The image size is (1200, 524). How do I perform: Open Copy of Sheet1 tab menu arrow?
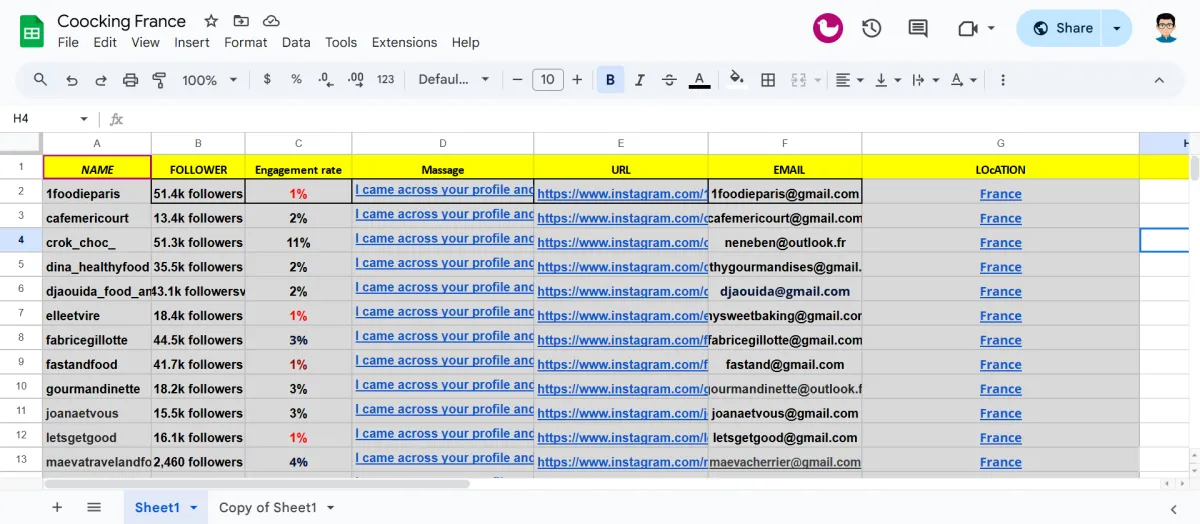tap(330, 507)
